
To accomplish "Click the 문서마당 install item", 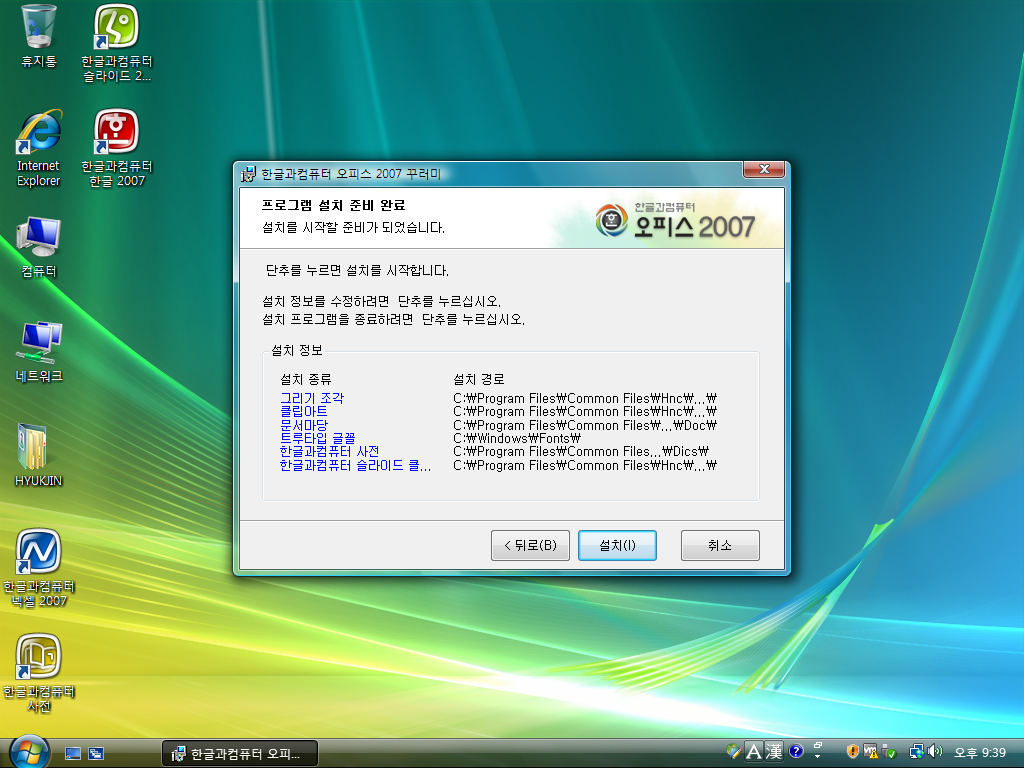I will (x=304, y=425).
